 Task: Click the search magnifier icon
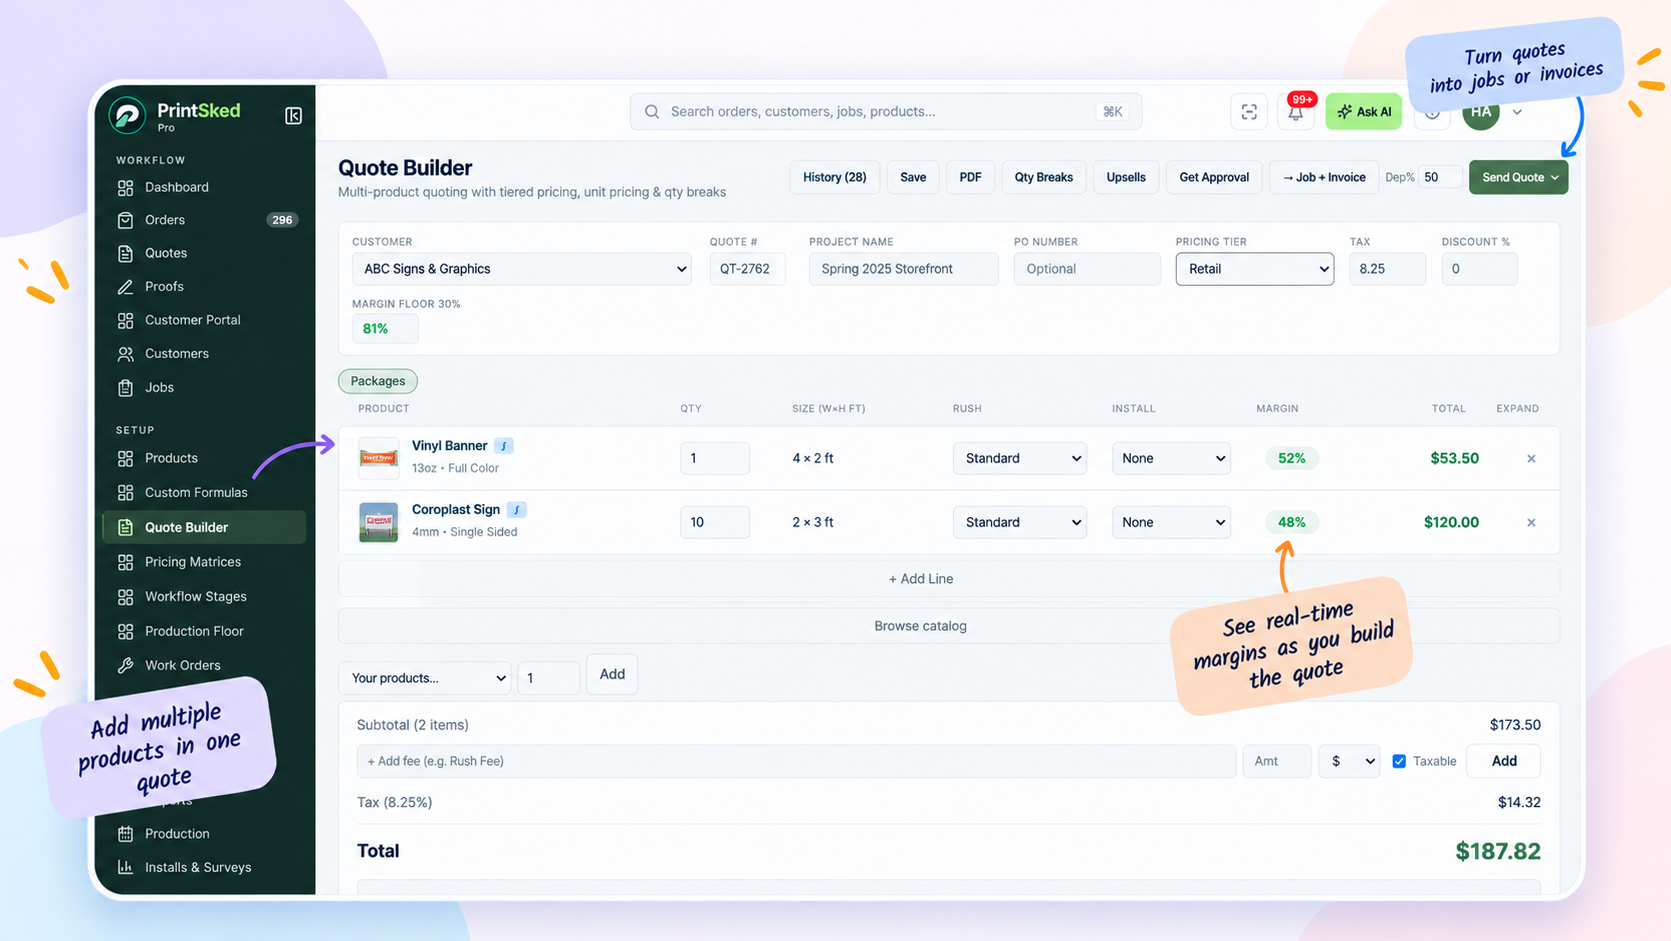pos(652,112)
